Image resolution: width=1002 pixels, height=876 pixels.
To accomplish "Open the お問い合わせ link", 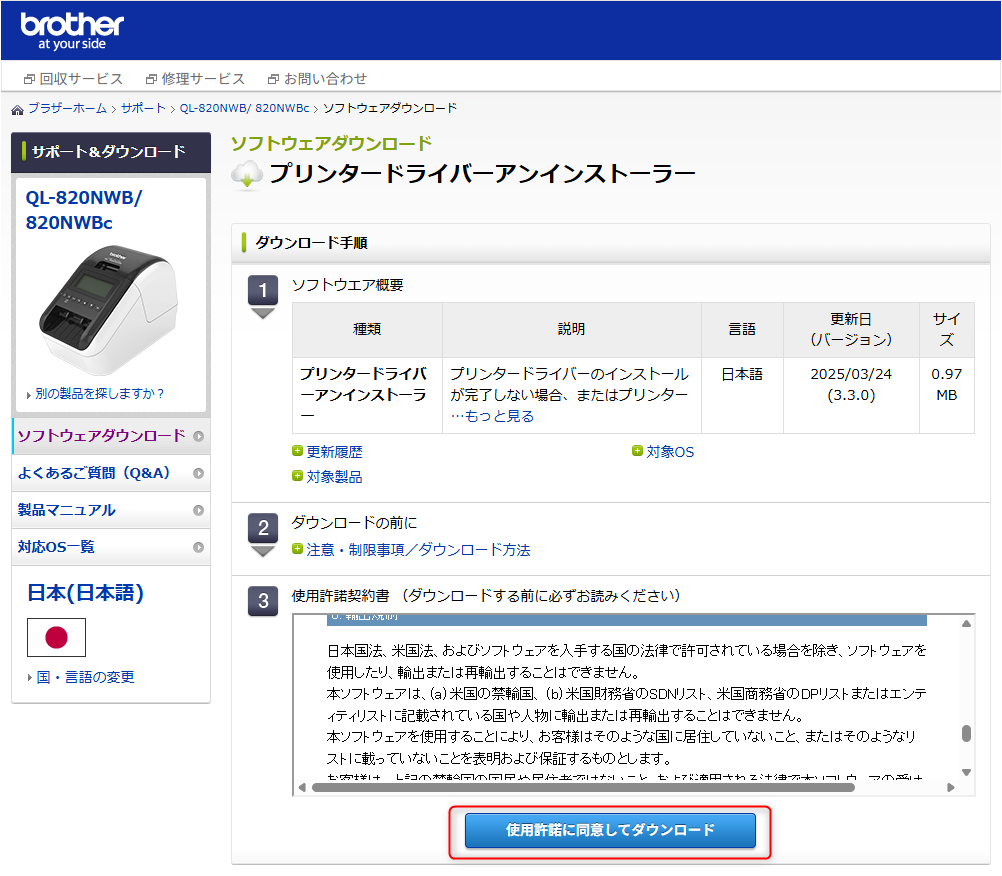I will [317, 79].
